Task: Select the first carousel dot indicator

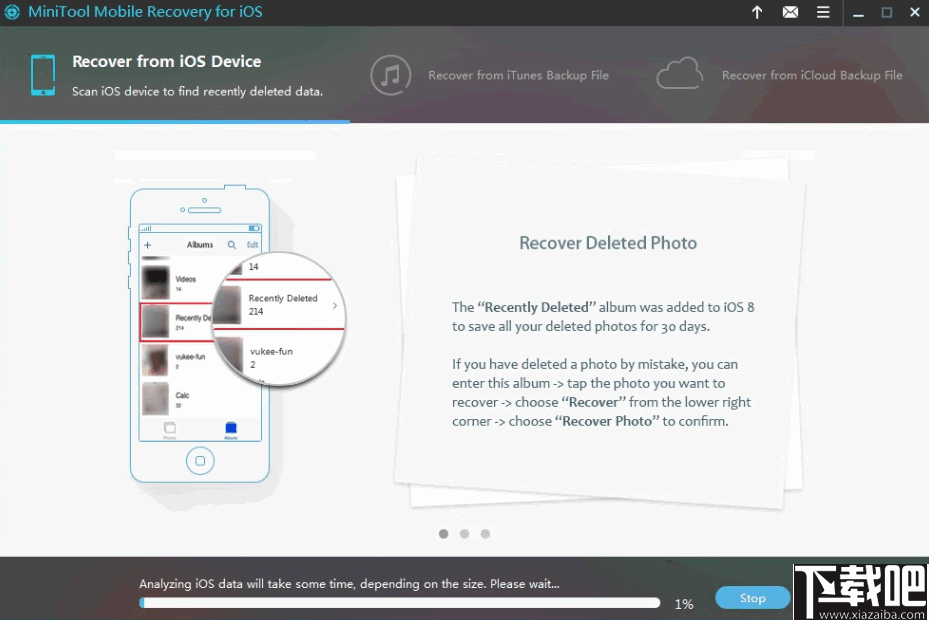Action: click(x=443, y=534)
